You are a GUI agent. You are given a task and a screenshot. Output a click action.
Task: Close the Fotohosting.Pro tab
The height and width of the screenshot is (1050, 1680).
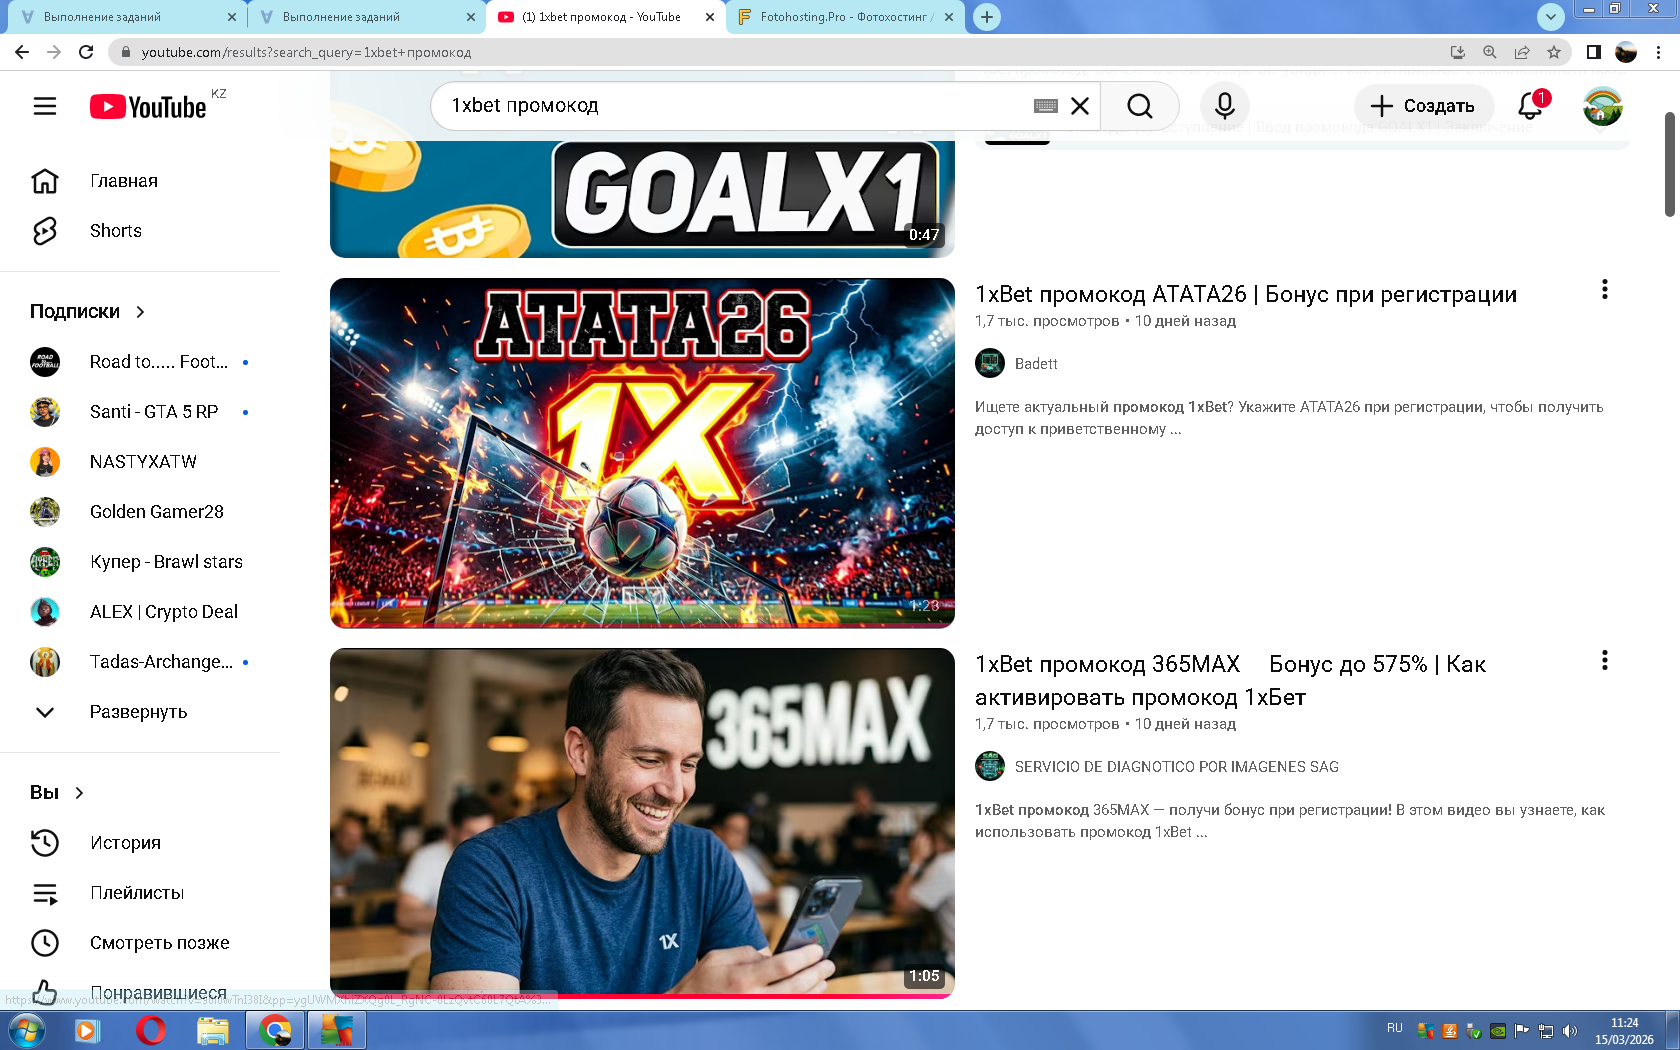pyautogui.click(x=949, y=17)
